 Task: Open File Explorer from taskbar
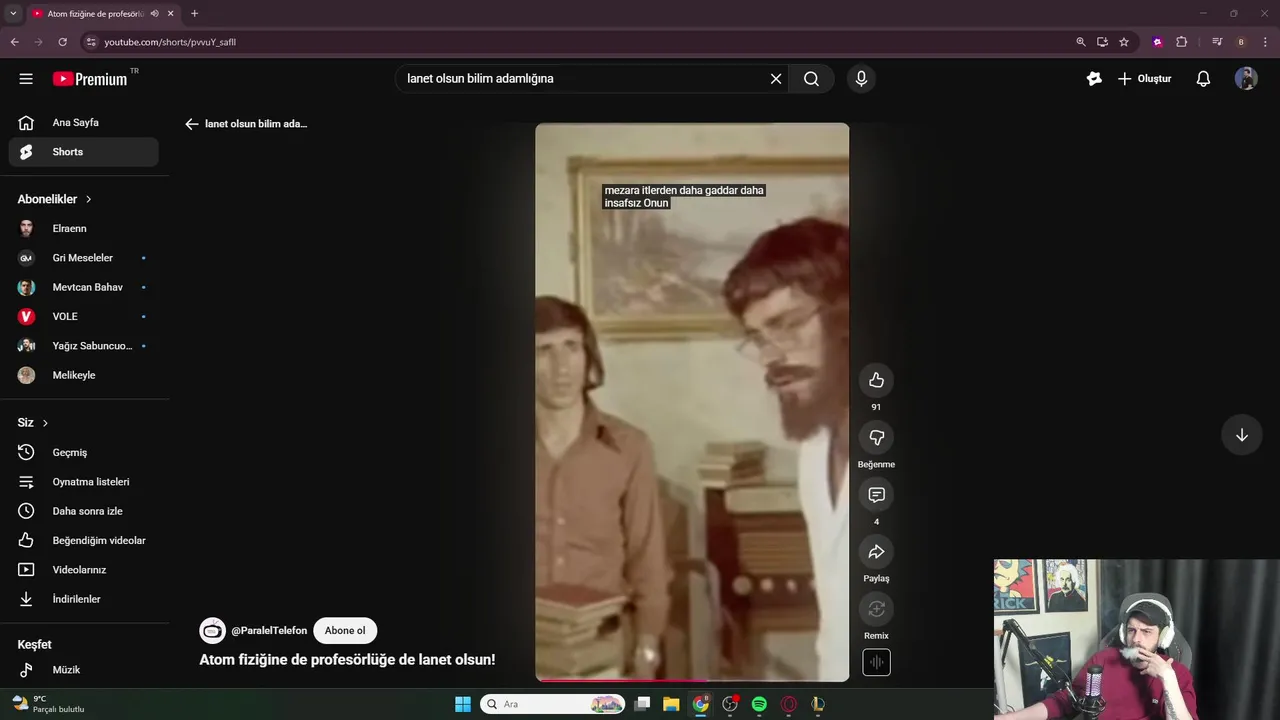(671, 704)
